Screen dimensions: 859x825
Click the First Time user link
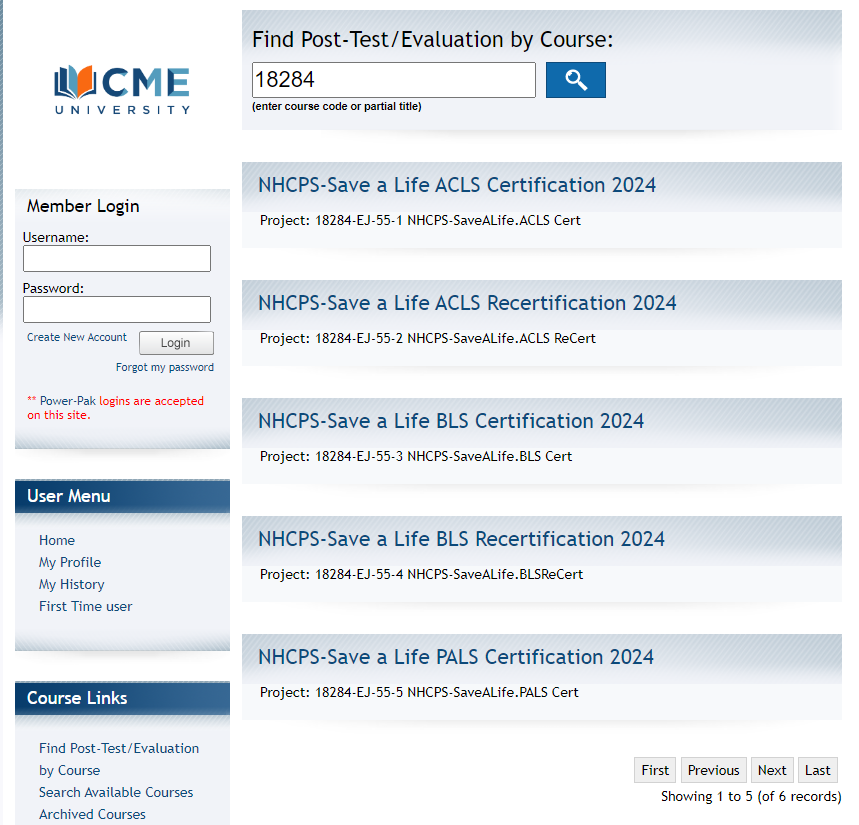click(85, 606)
